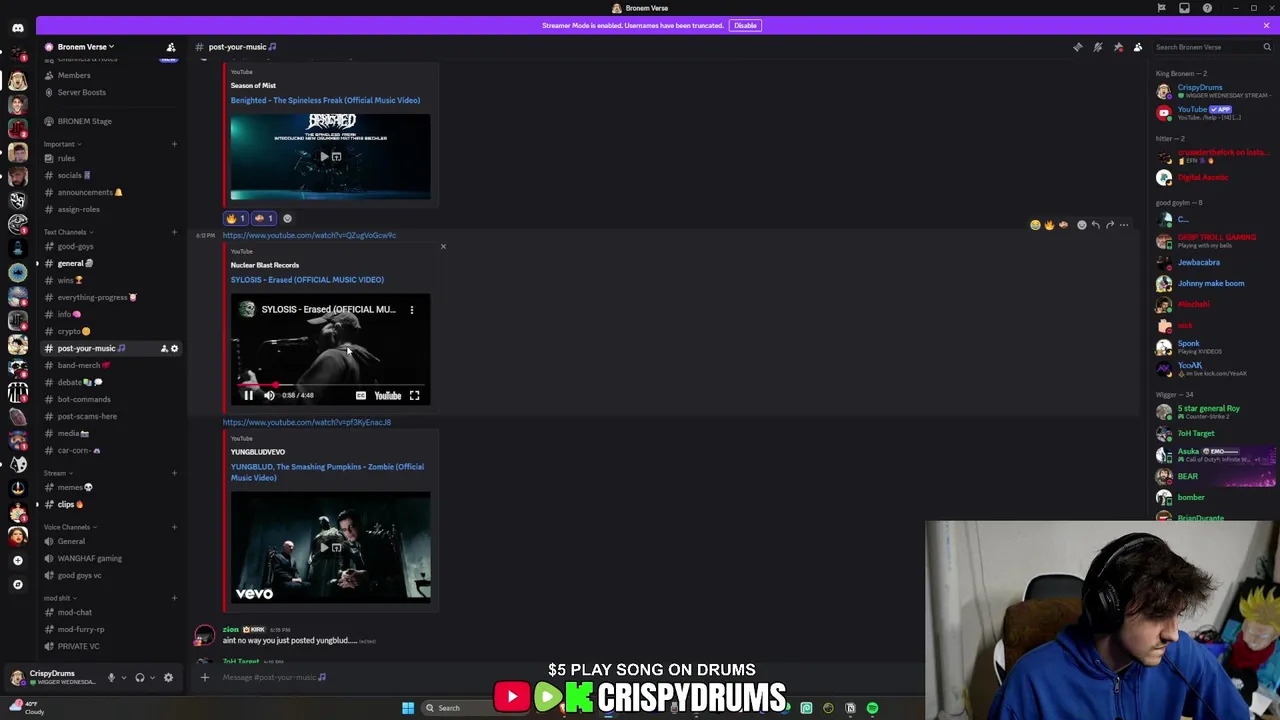
Task: Open YUNGBLUD Zombie video title link
Action: tap(327, 472)
